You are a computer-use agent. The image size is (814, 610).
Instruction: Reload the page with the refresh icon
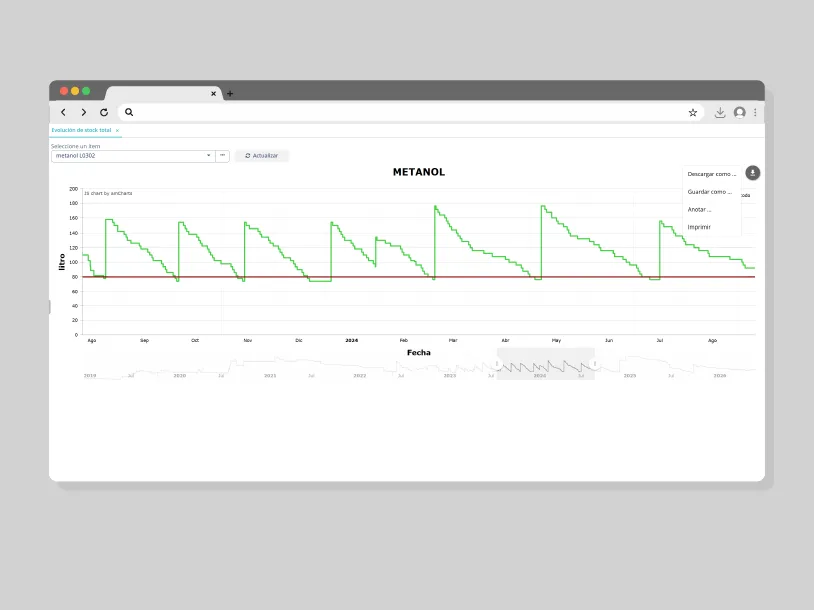click(104, 112)
